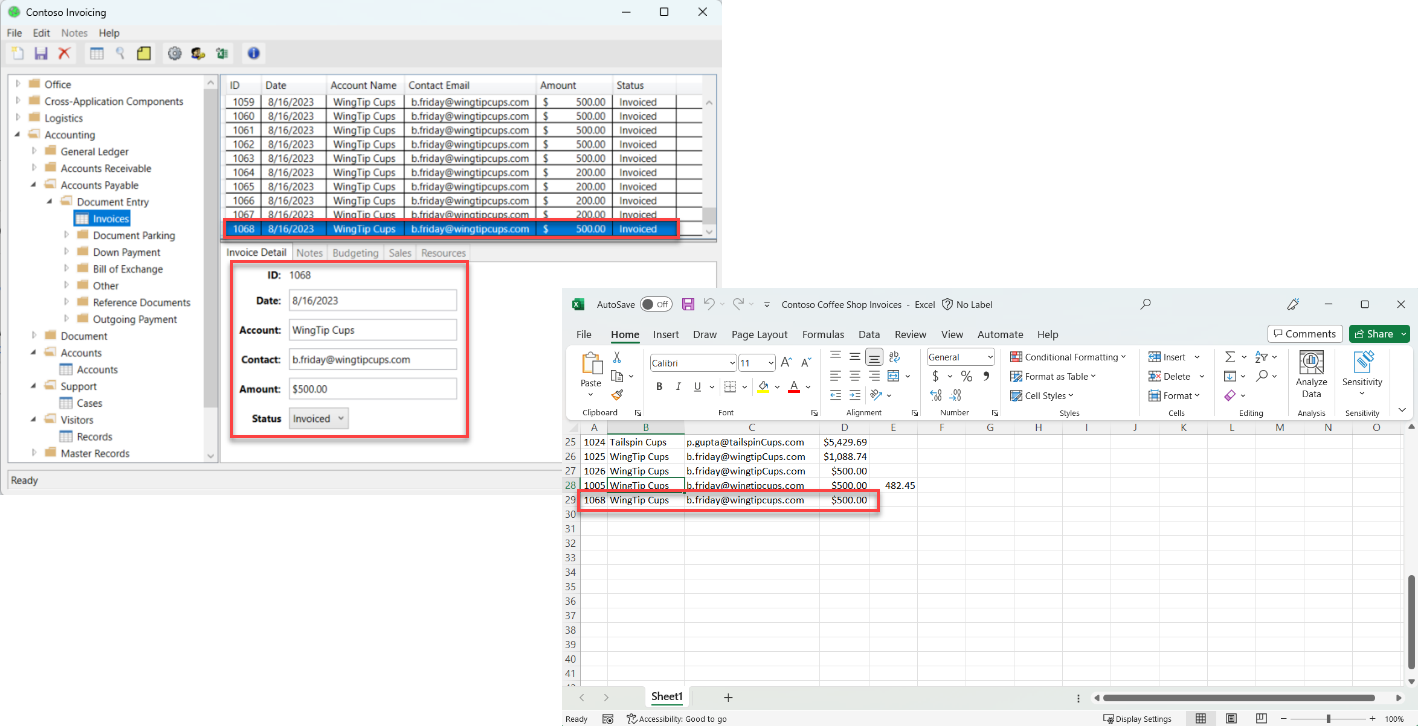1418x726 pixels.
Task: Click the Percent Style icon in Excel
Action: [x=966, y=376]
